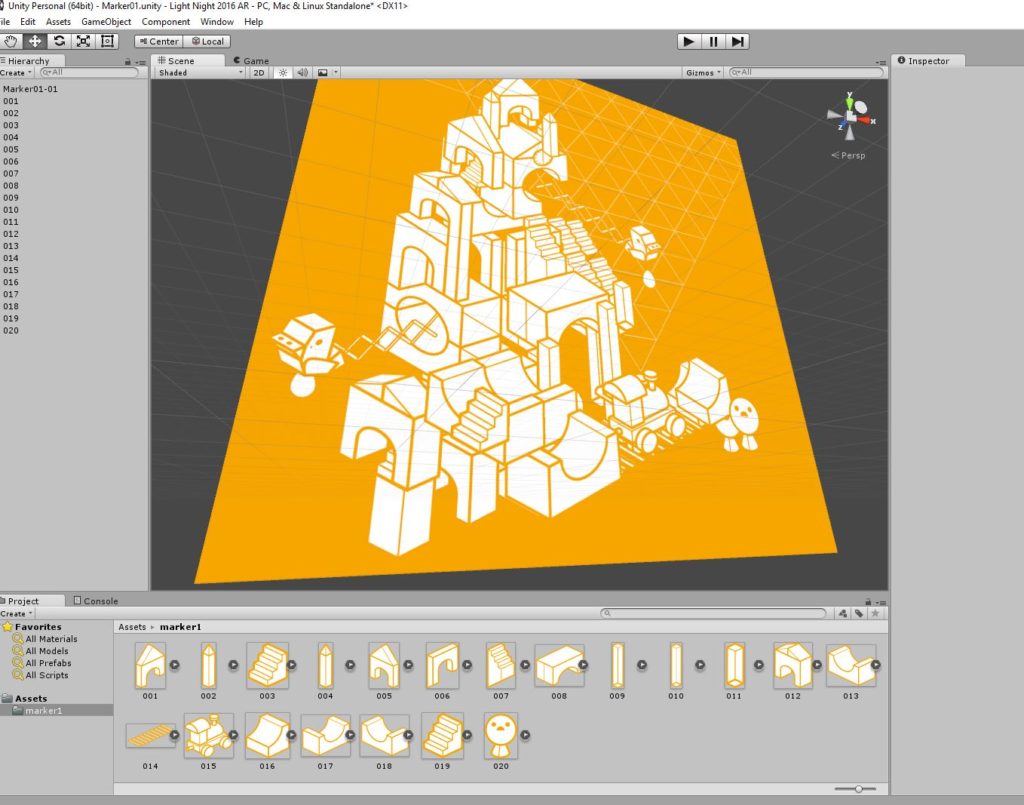This screenshot has height=805, width=1024.
Task: Toggle the Center pivot mode button
Action: (159, 41)
